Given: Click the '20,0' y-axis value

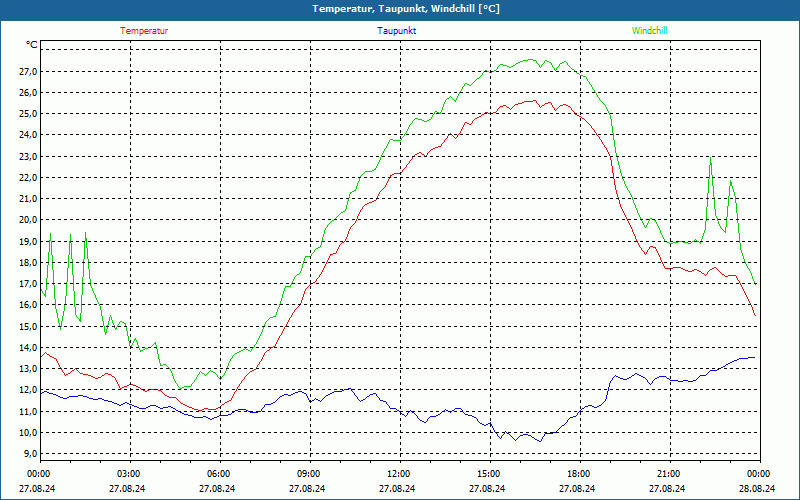Looking at the screenshot, I should pyautogui.click(x=28, y=220).
